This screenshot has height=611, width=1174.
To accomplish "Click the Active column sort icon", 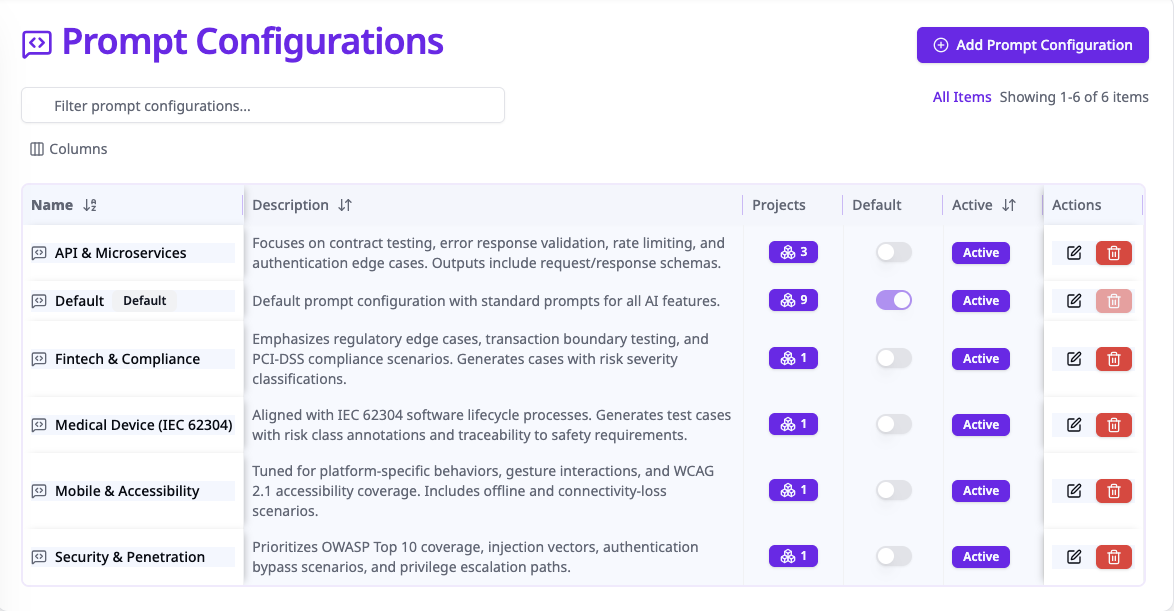I will [1009, 205].
